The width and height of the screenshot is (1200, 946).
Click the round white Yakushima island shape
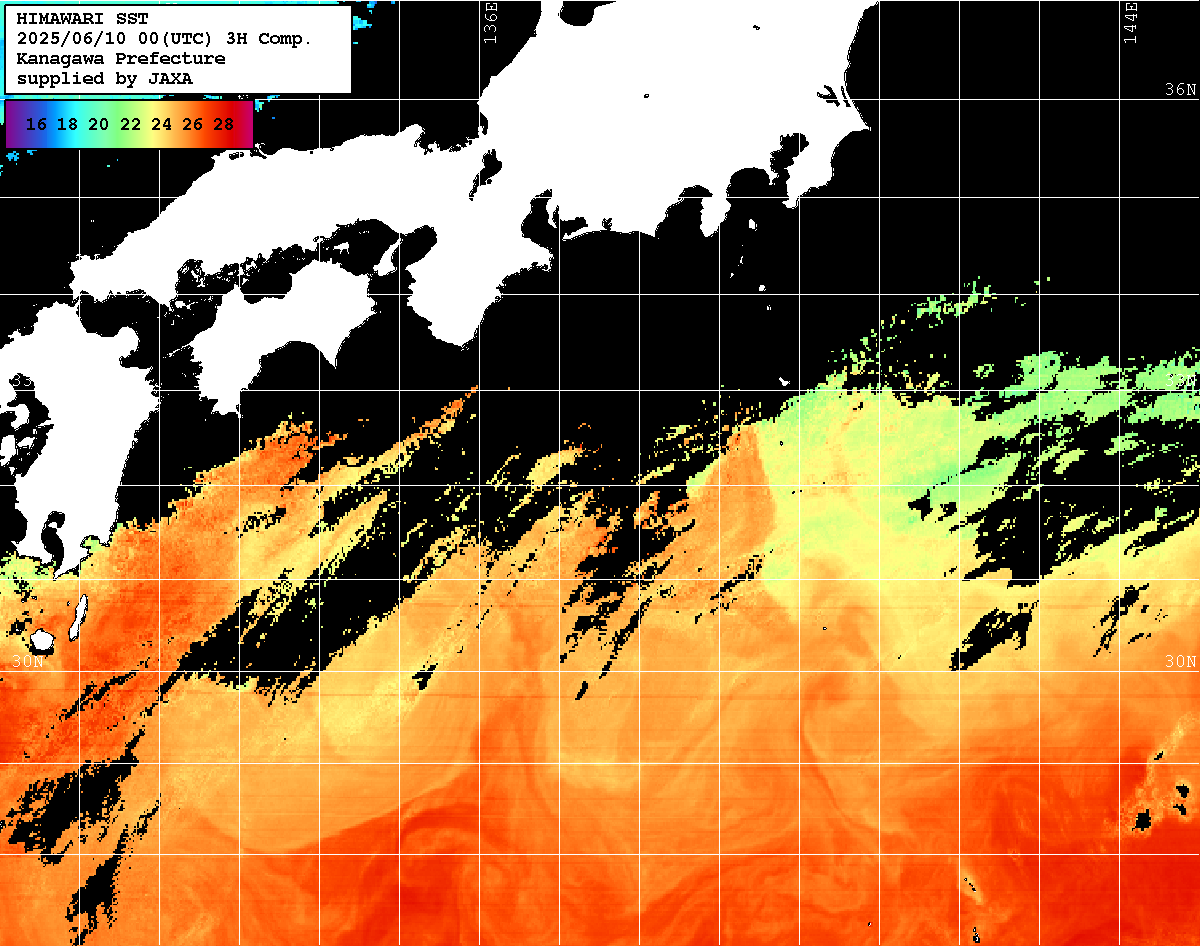tap(41, 639)
